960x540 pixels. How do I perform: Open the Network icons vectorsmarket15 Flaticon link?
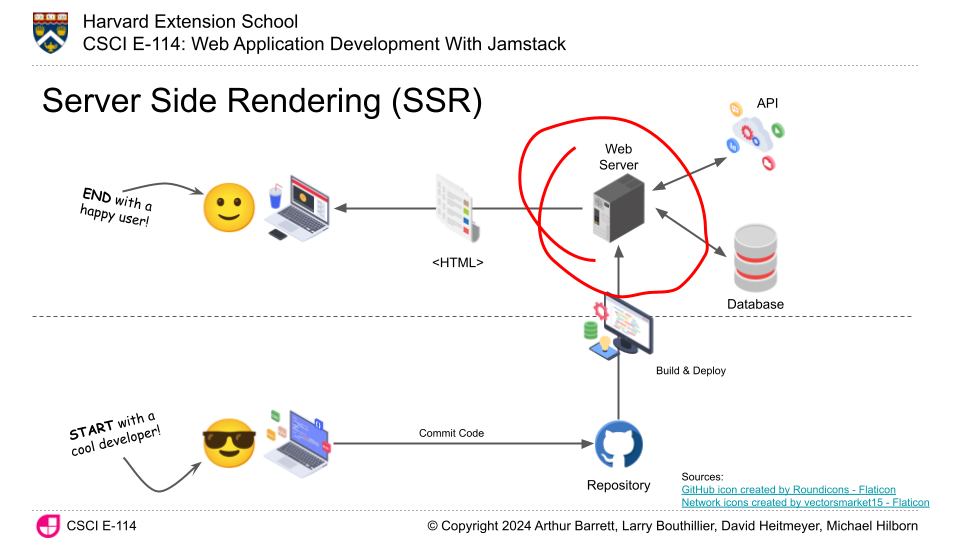pos(805,503)
